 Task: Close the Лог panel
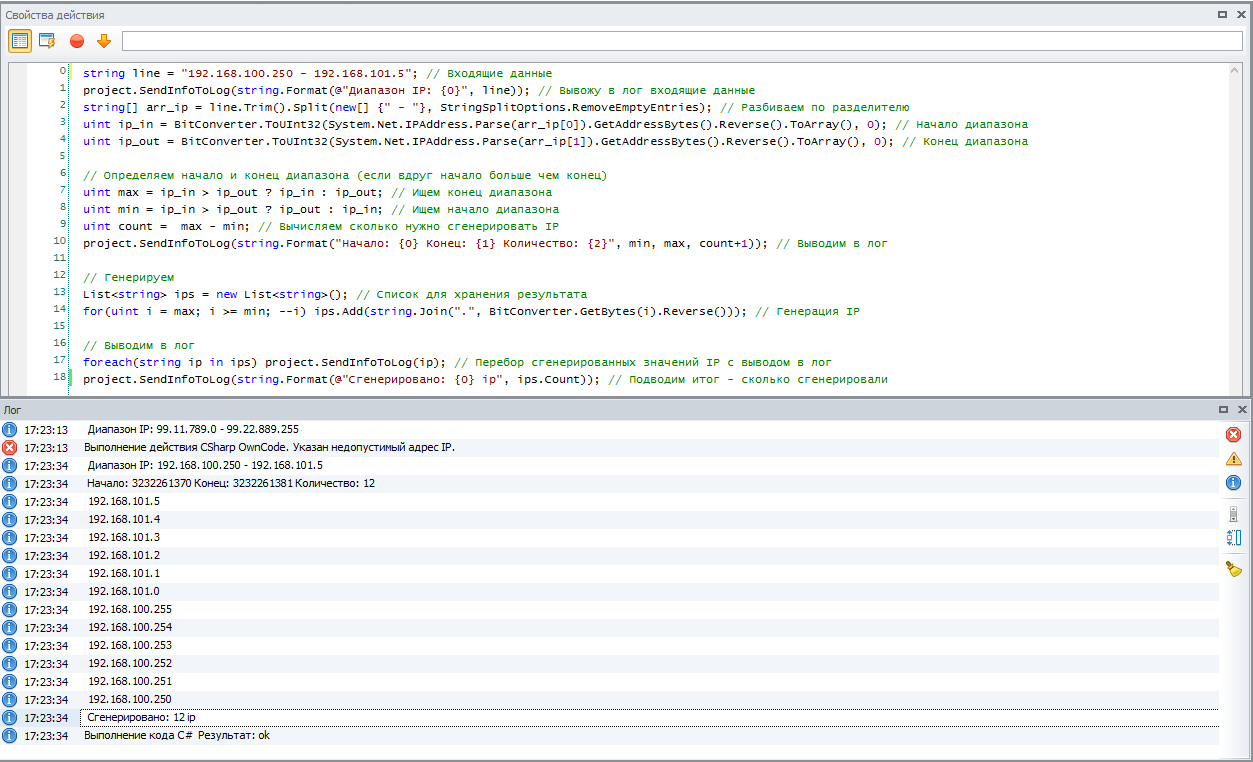click(x=1241, y=410)
